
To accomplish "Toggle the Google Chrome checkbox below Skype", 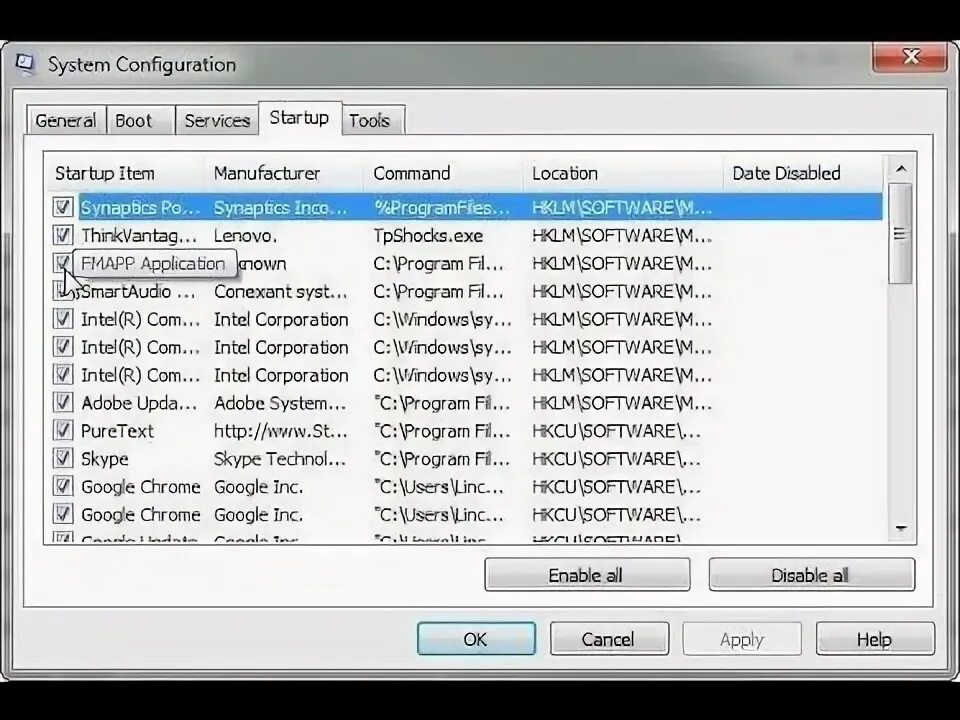I will tap(62, 487).
